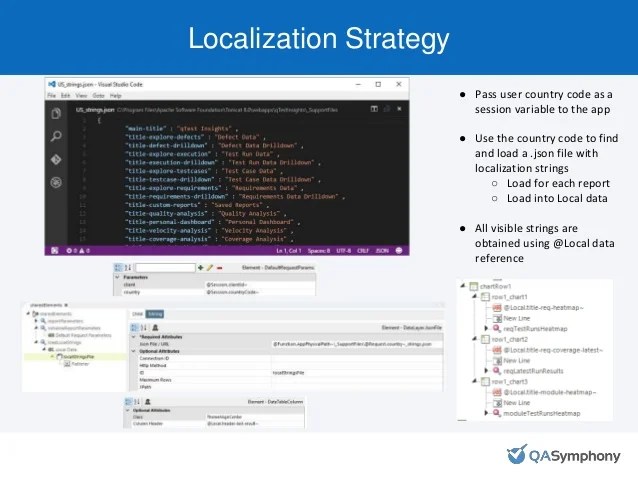Collapse the chartRow1 tree node

click(x=463, y=286)
